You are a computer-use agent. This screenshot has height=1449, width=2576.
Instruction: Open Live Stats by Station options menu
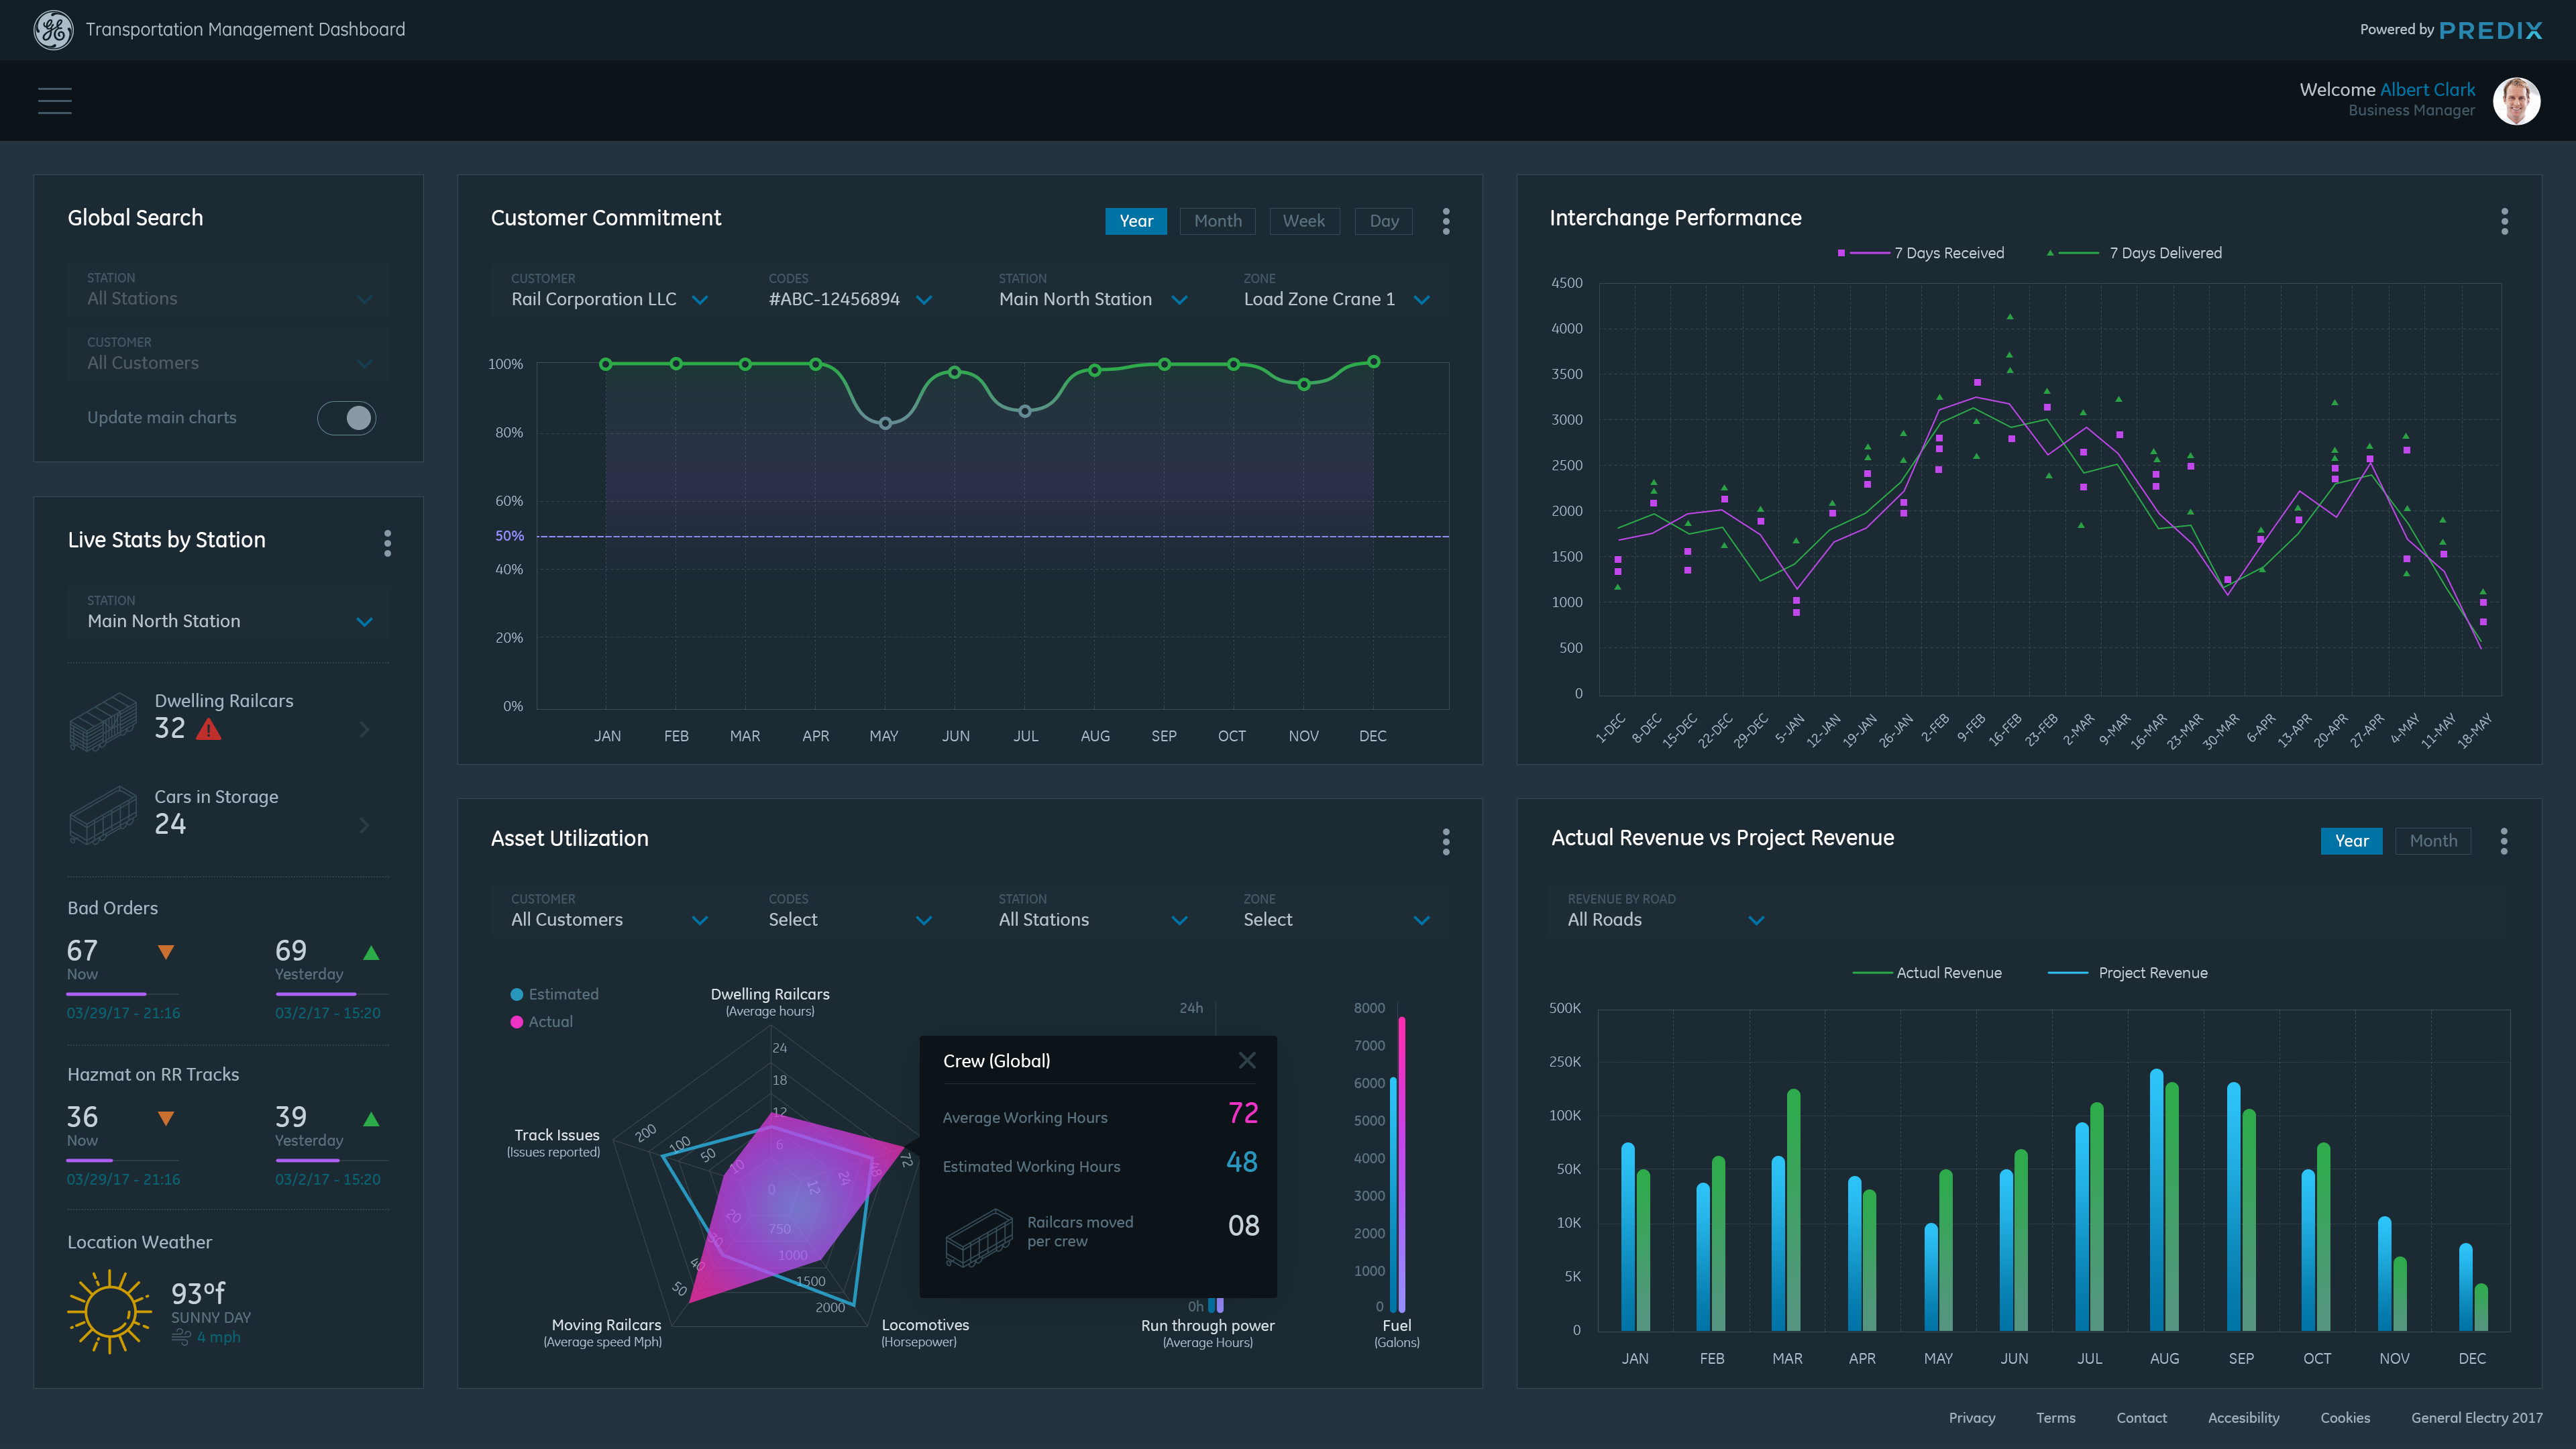point(387,543)
